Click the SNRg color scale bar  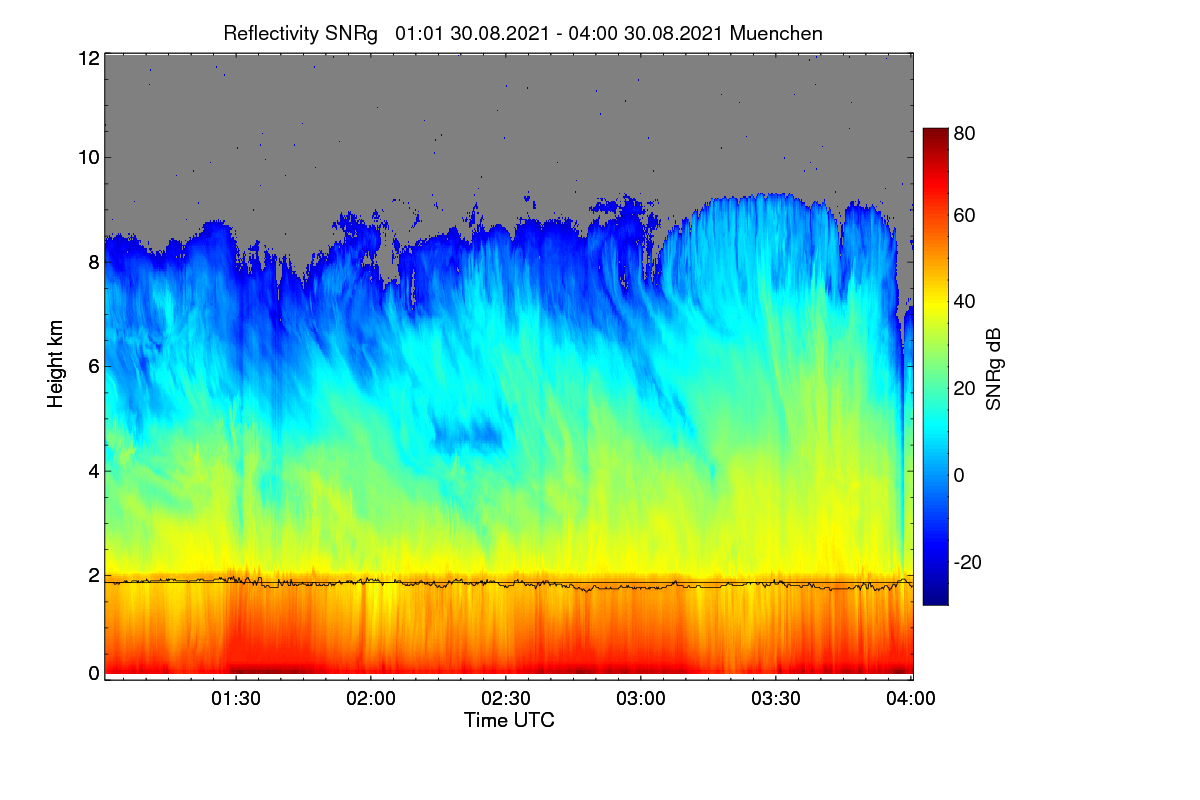934,366
